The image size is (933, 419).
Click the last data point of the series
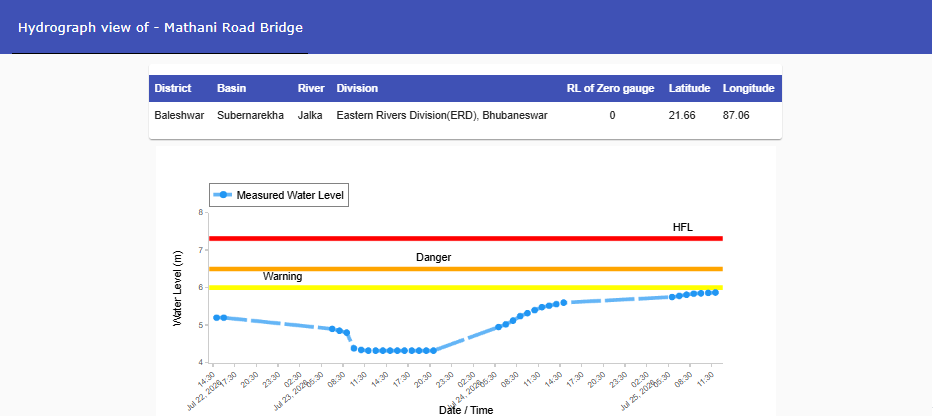pos(715,293)
